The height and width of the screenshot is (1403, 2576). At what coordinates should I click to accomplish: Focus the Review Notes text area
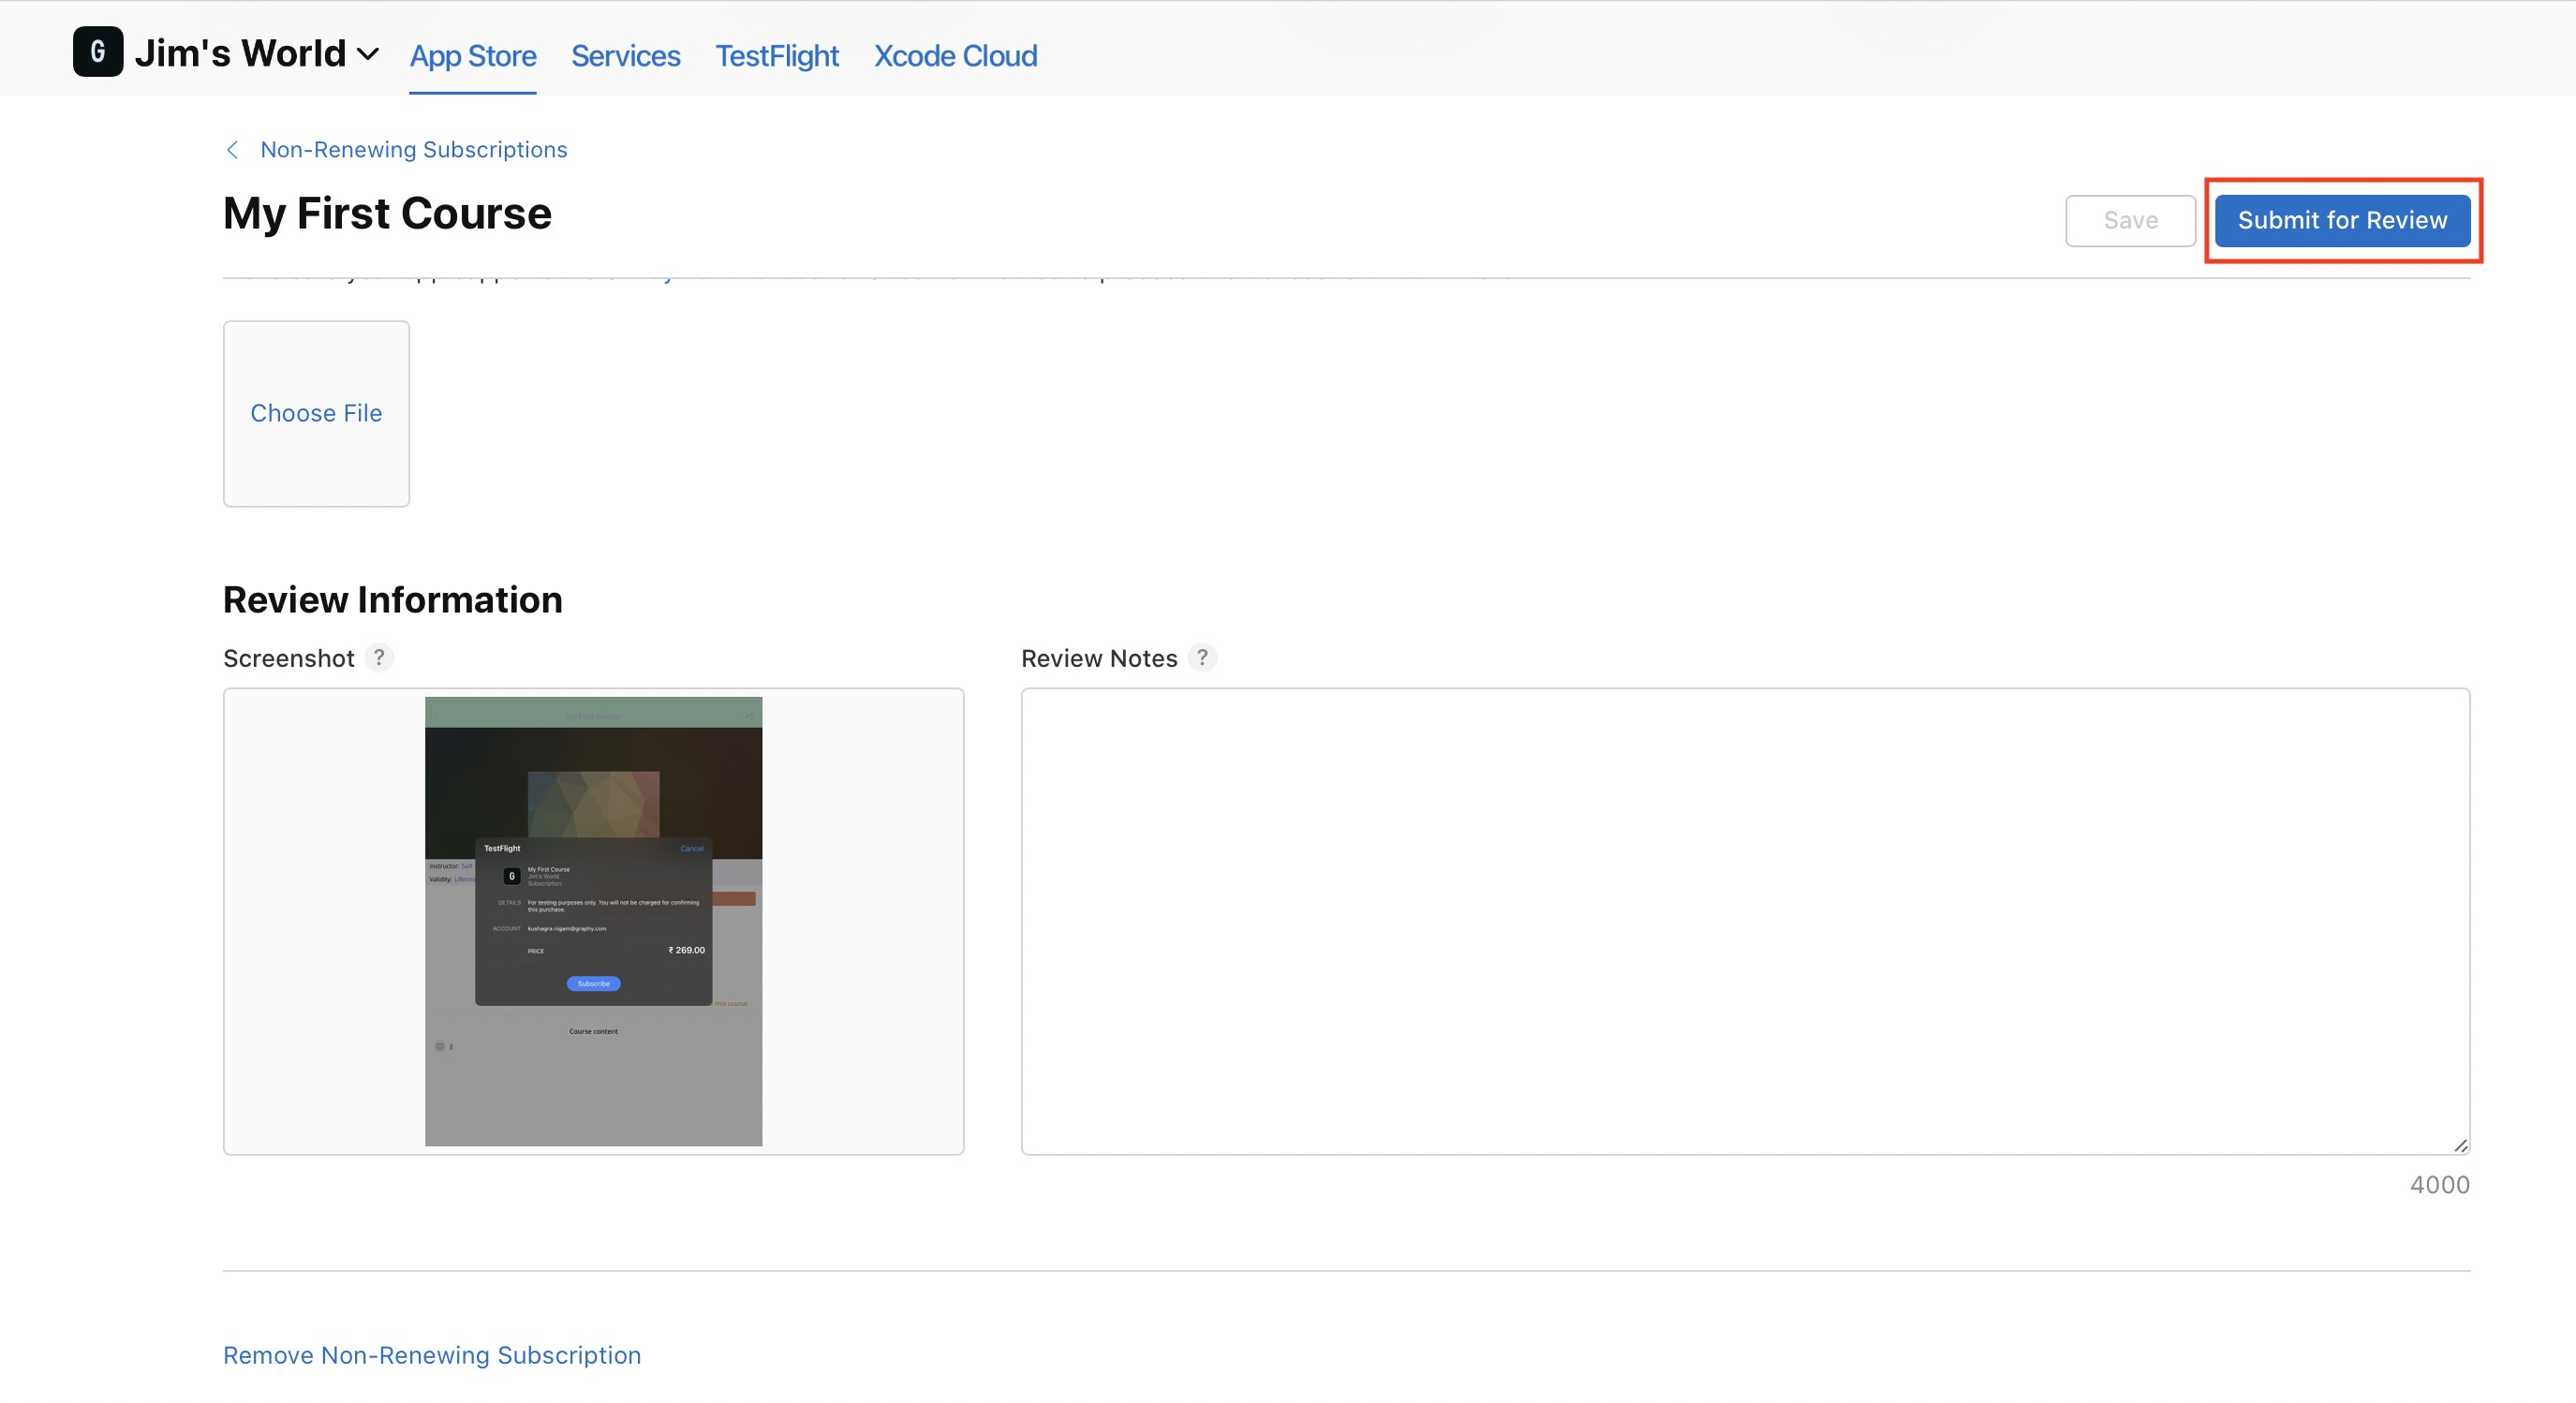(x=1744, y=921)
